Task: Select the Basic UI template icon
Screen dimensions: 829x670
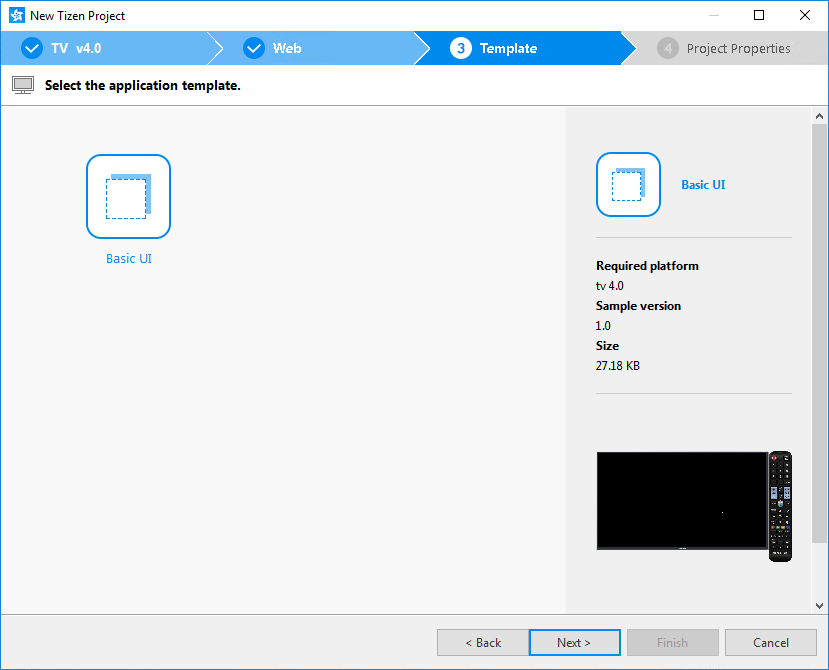Action: pos(128,196)
